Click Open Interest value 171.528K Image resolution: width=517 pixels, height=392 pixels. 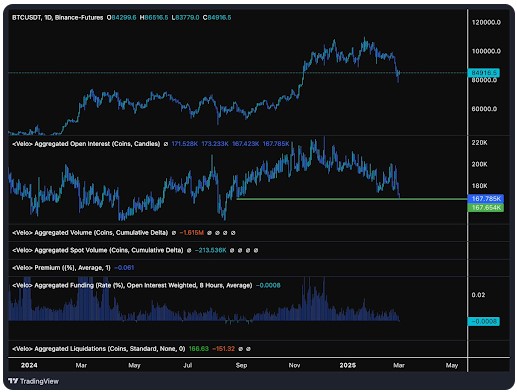tap(185, 144)
